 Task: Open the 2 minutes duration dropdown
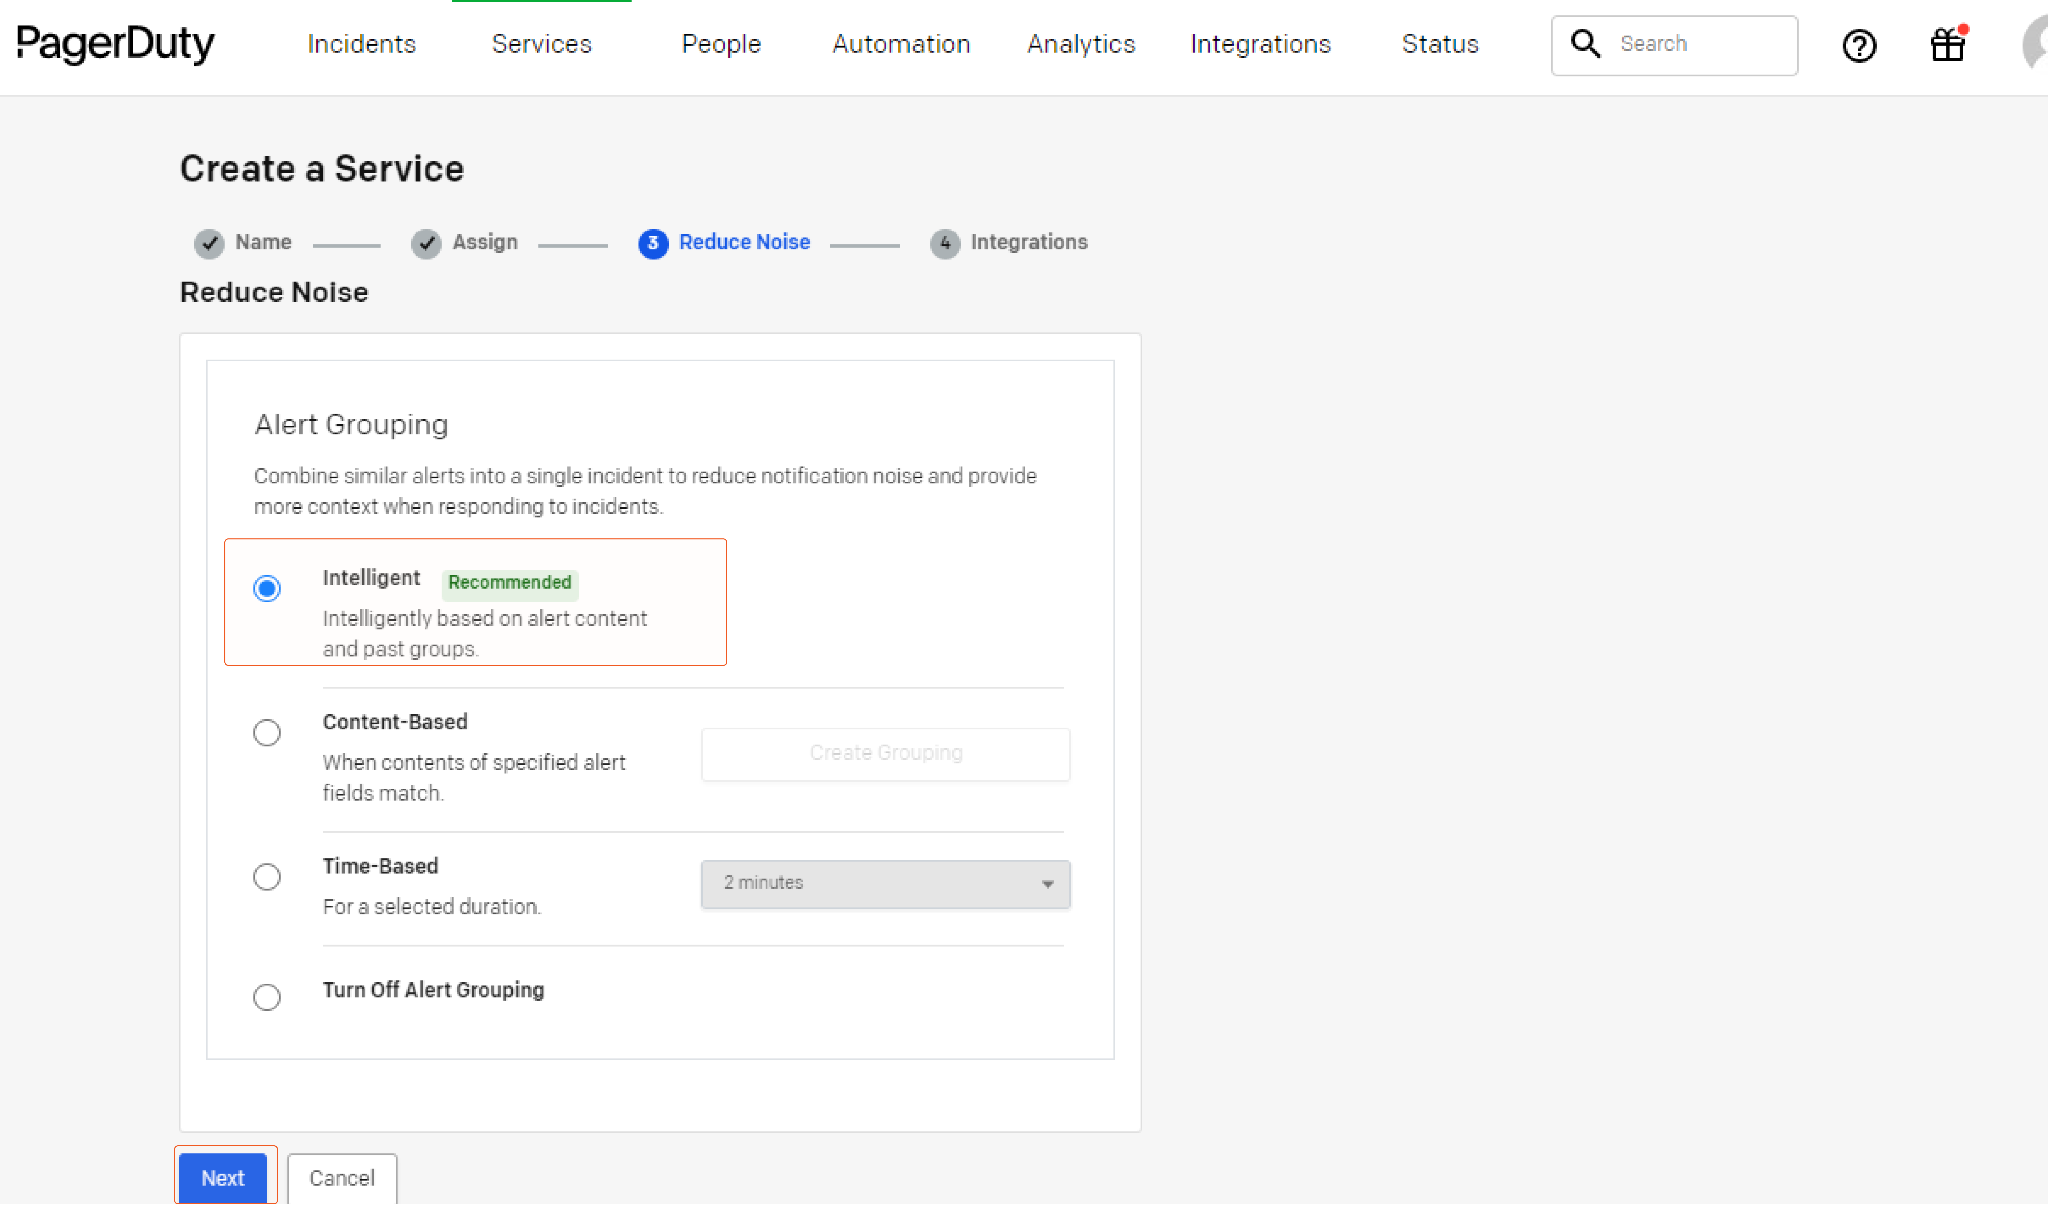click(885, 884)
